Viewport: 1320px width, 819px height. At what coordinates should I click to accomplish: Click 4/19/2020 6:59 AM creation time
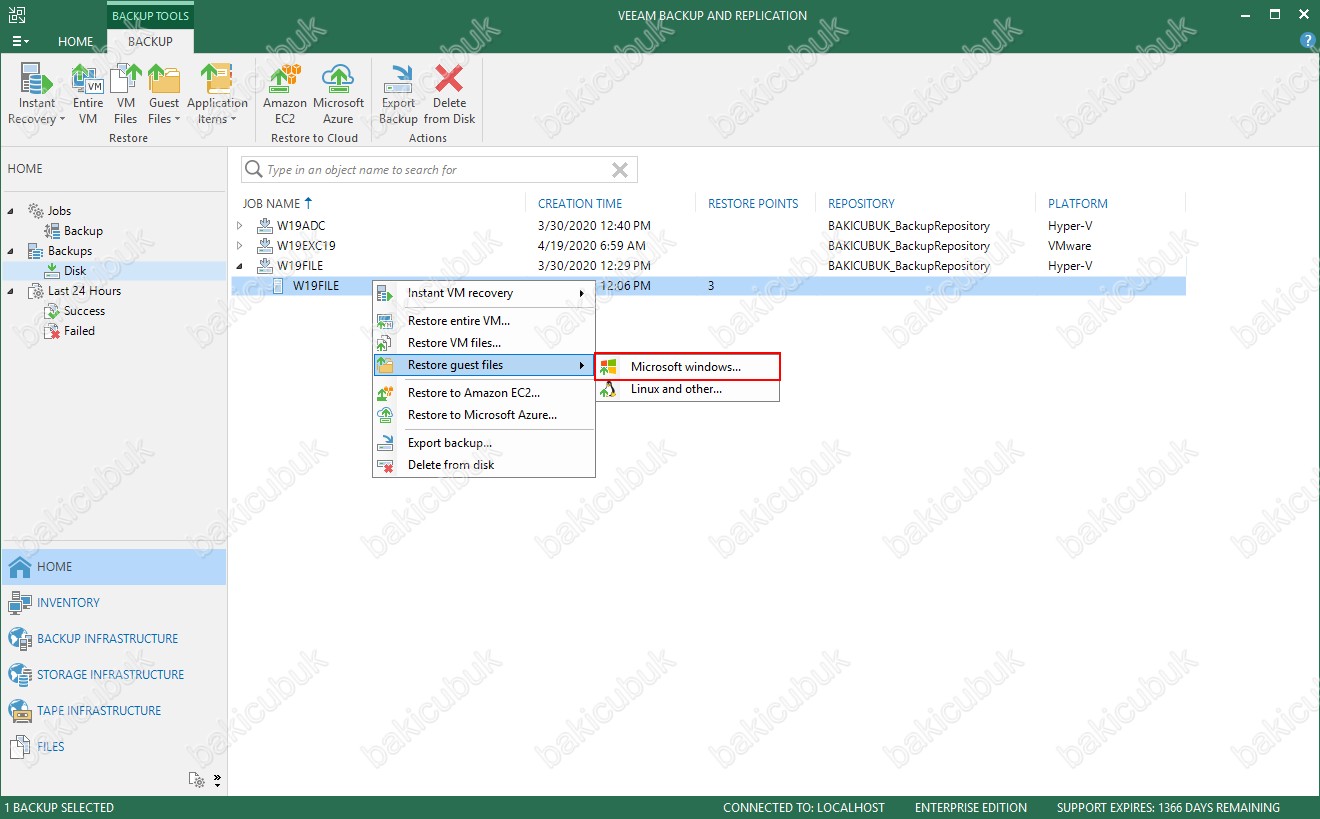point(592,246)
